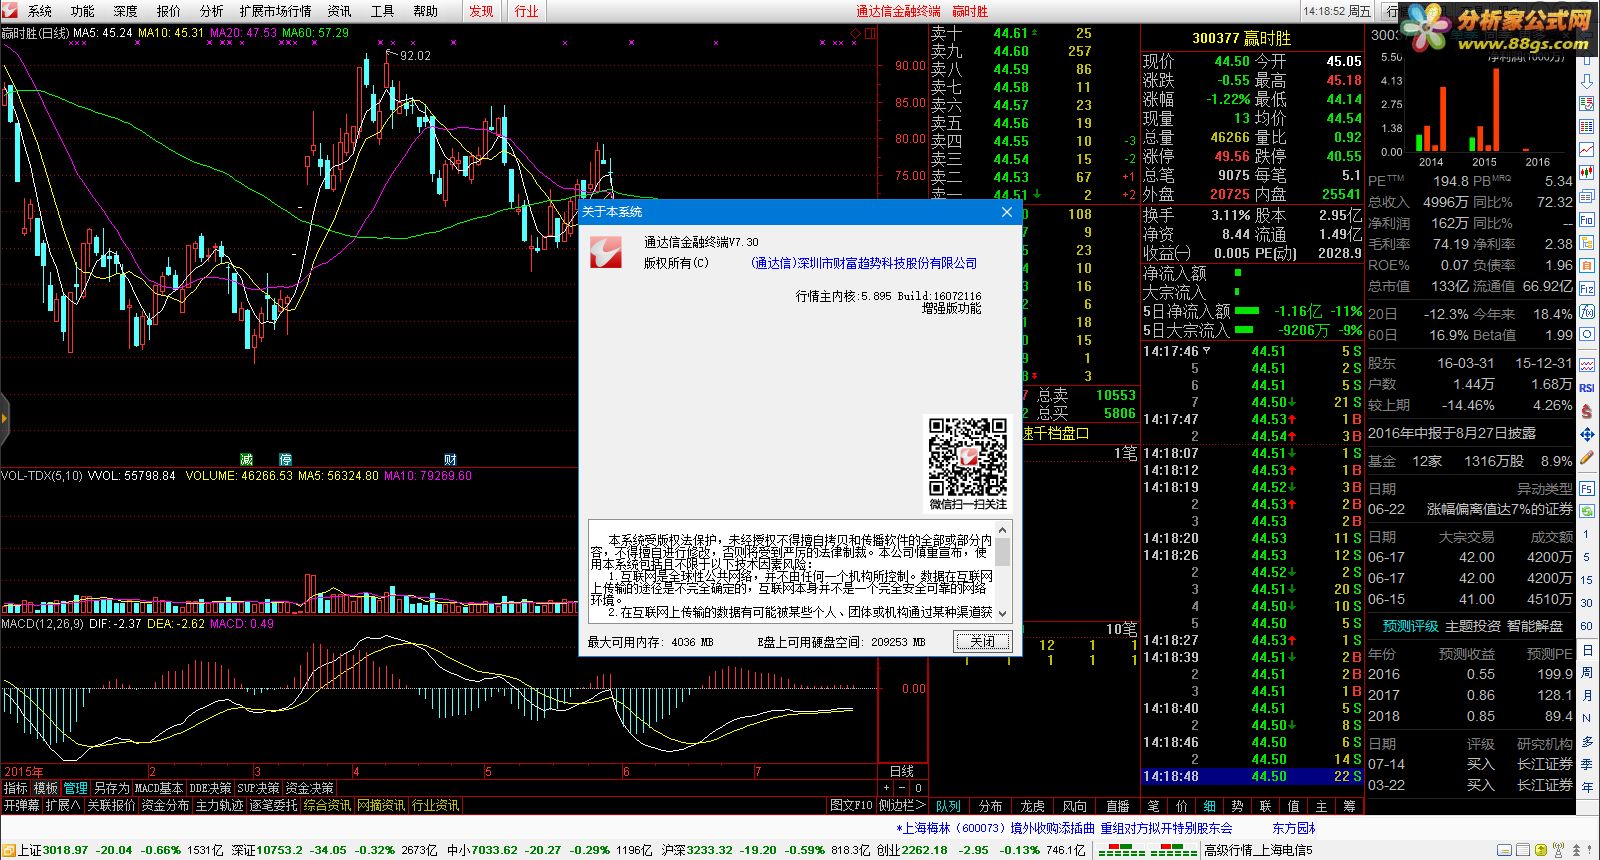Image resolution: width=1600 pixels, height=860 pixels.
Task: Zoom out chart with − button
Action: click(902, 787)
